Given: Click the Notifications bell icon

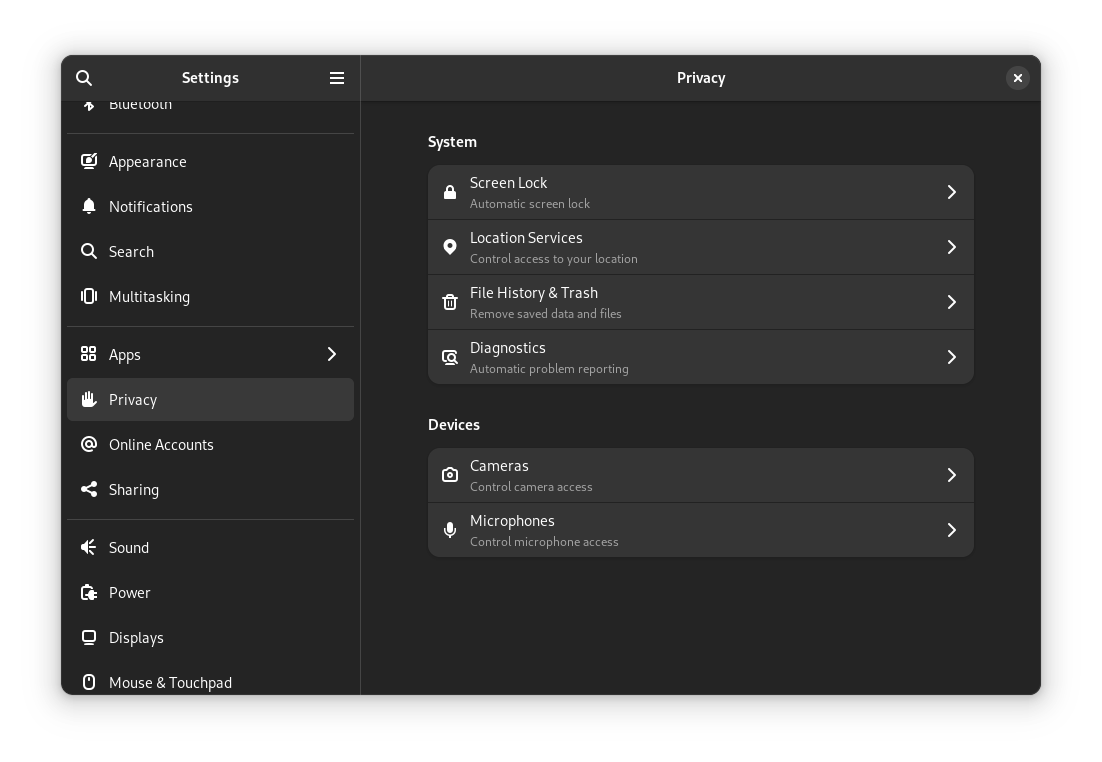Looking at the screenshot, I should [89, 206].
